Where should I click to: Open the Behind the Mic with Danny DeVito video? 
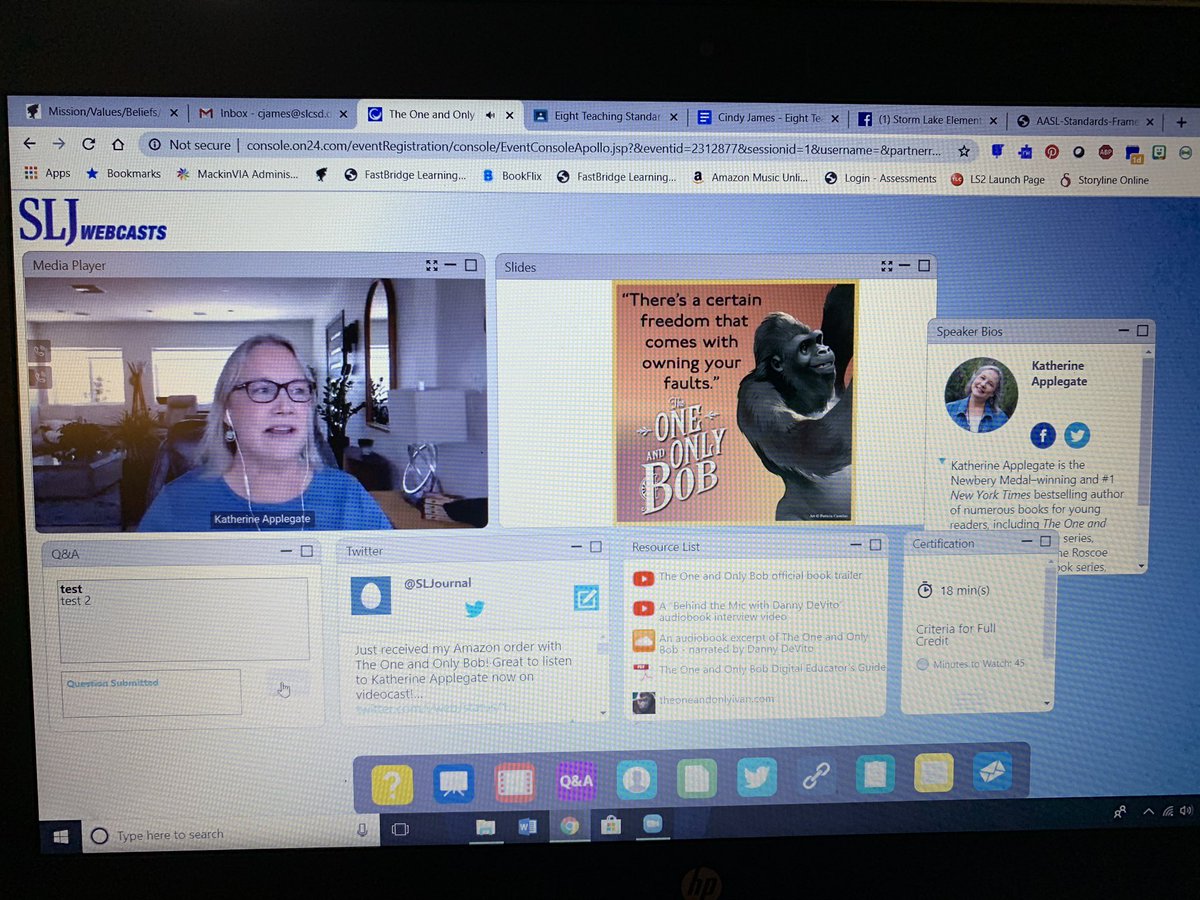(749, 612)
